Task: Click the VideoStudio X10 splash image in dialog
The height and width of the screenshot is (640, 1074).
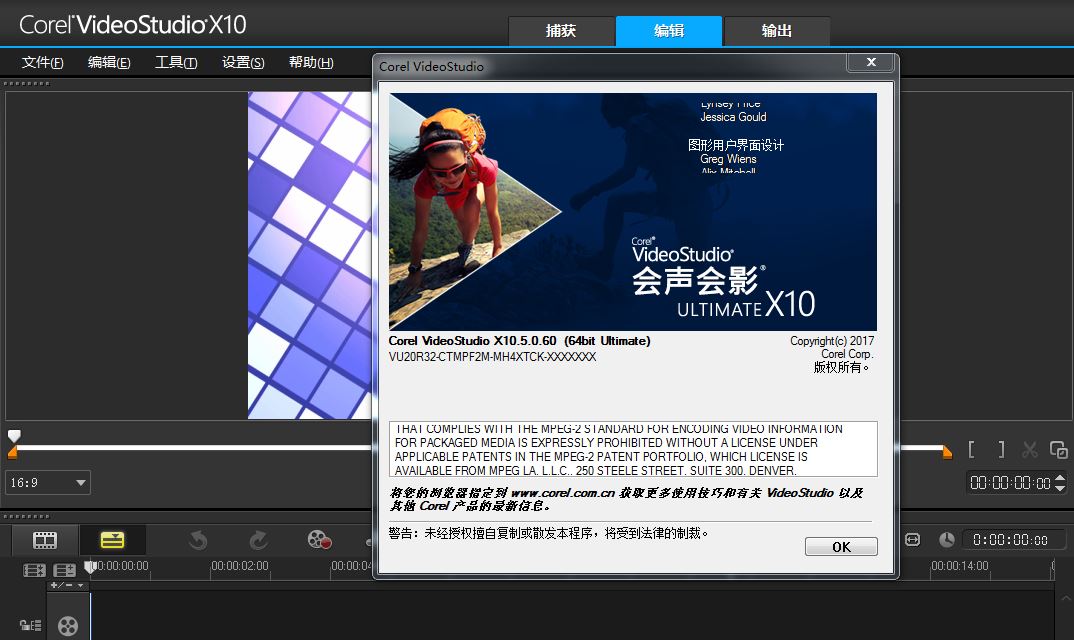Action: tap(632, 212)
